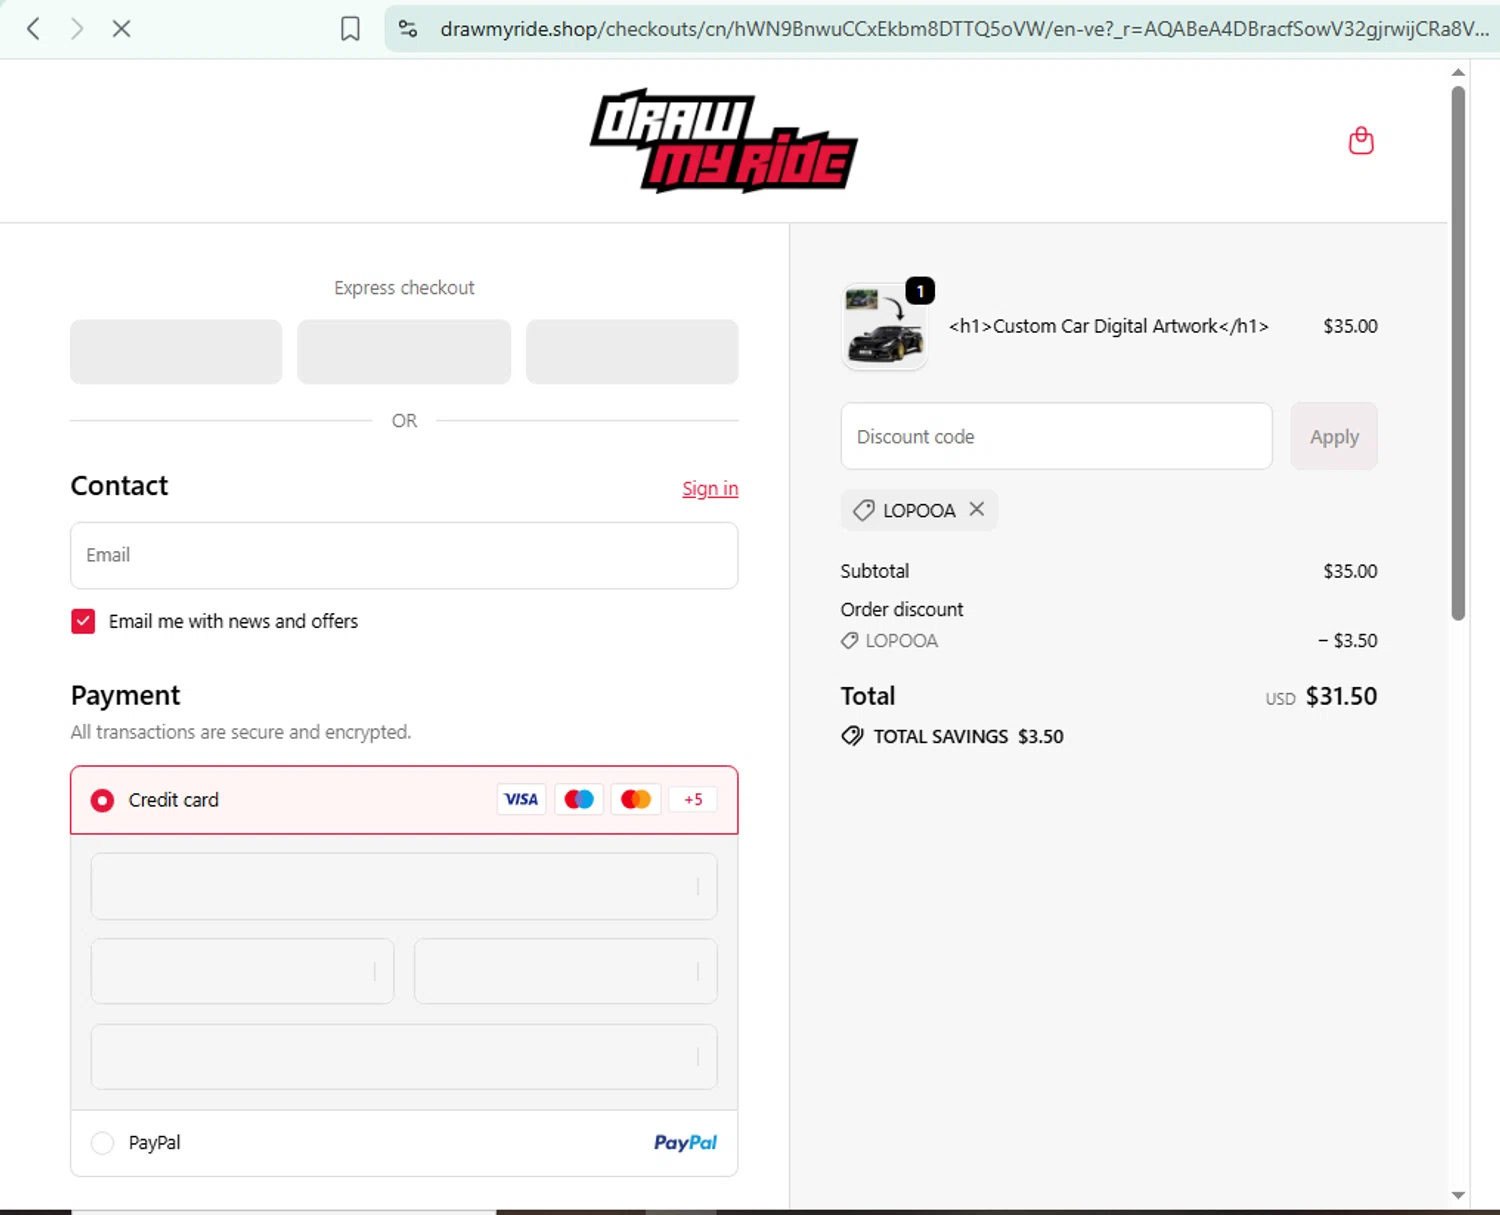Bookmark this page using the bookmark icon

pyautogui.click(x=350, y=29)
